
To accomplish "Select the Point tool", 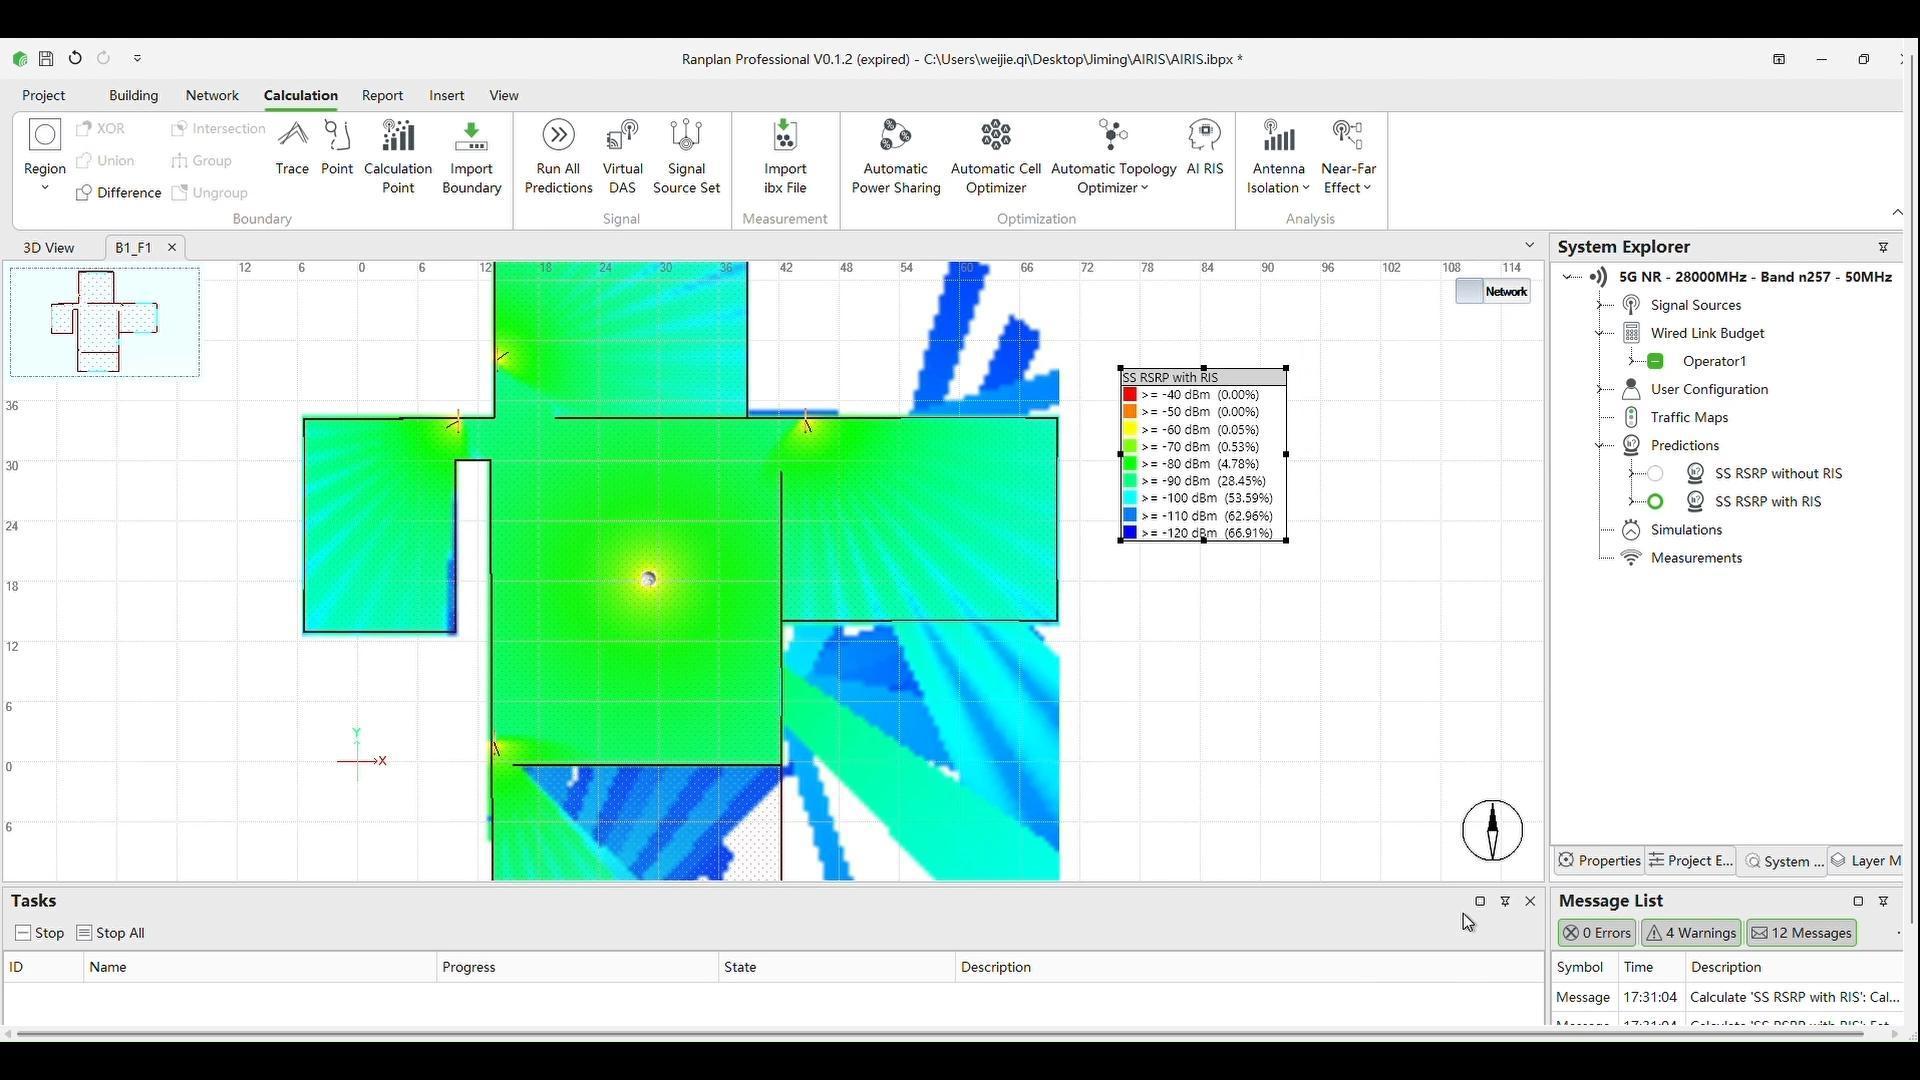I will click(337, 148).
